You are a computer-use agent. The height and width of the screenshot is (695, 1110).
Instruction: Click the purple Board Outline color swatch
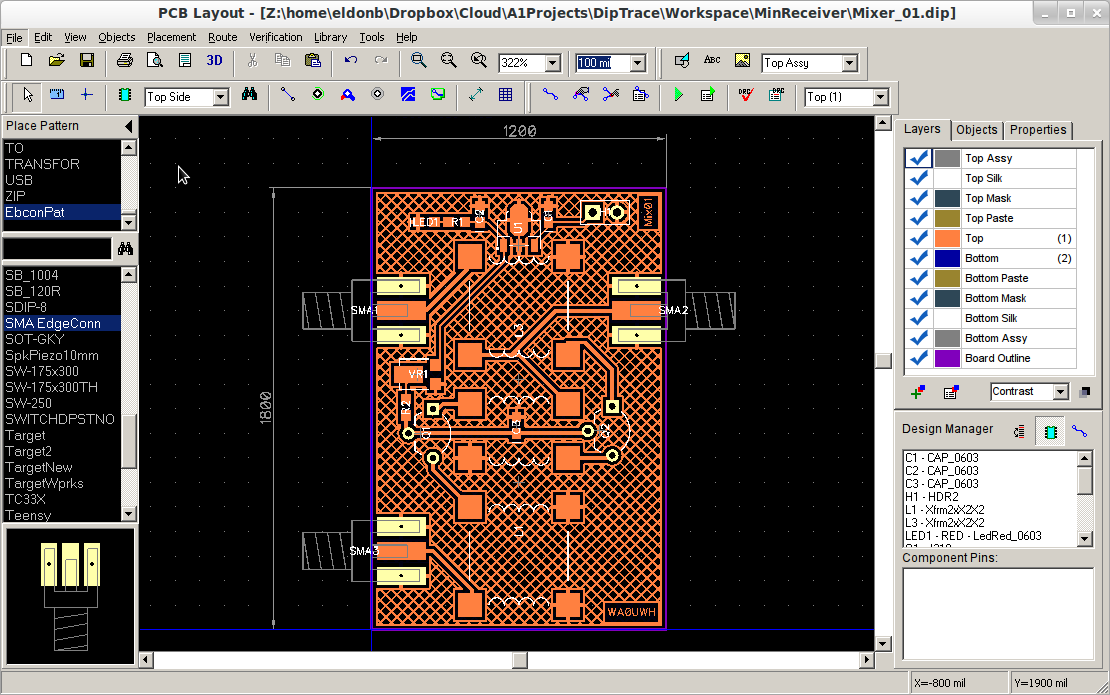pos(947,358)
